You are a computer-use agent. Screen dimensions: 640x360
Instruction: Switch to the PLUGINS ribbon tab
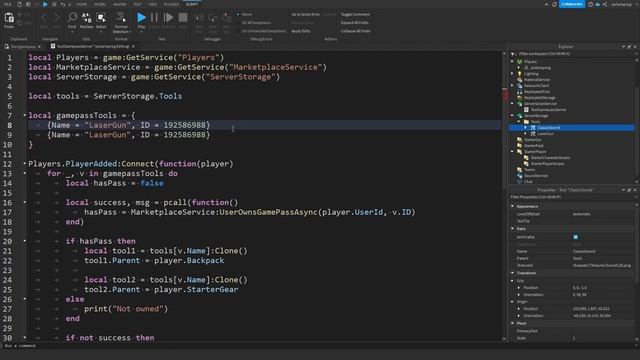point(171,4)
